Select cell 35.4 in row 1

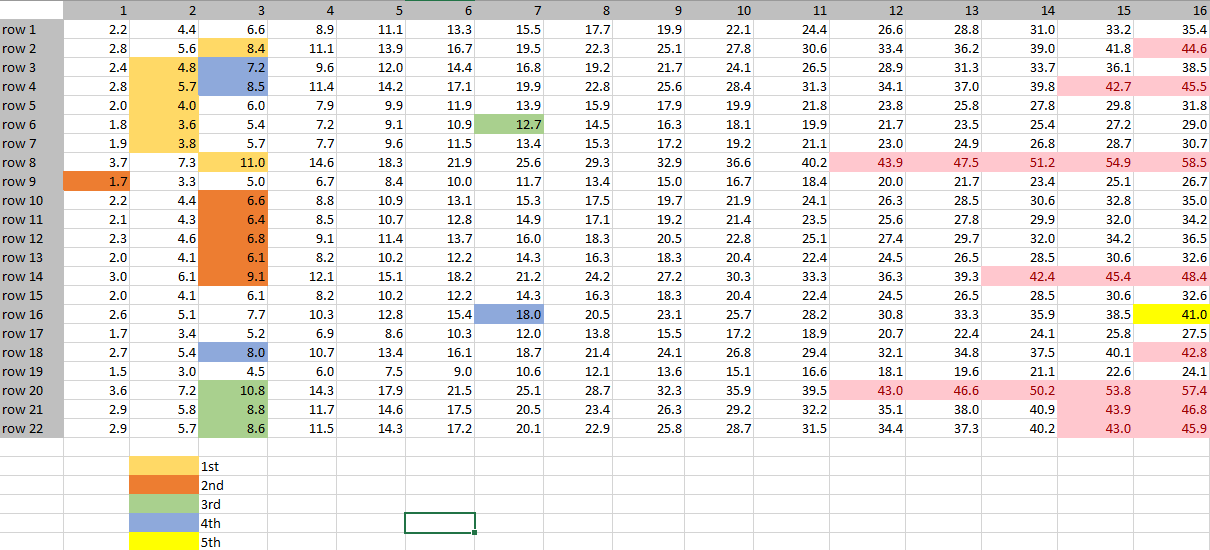pyautogui.click(x=1172, y=29)
